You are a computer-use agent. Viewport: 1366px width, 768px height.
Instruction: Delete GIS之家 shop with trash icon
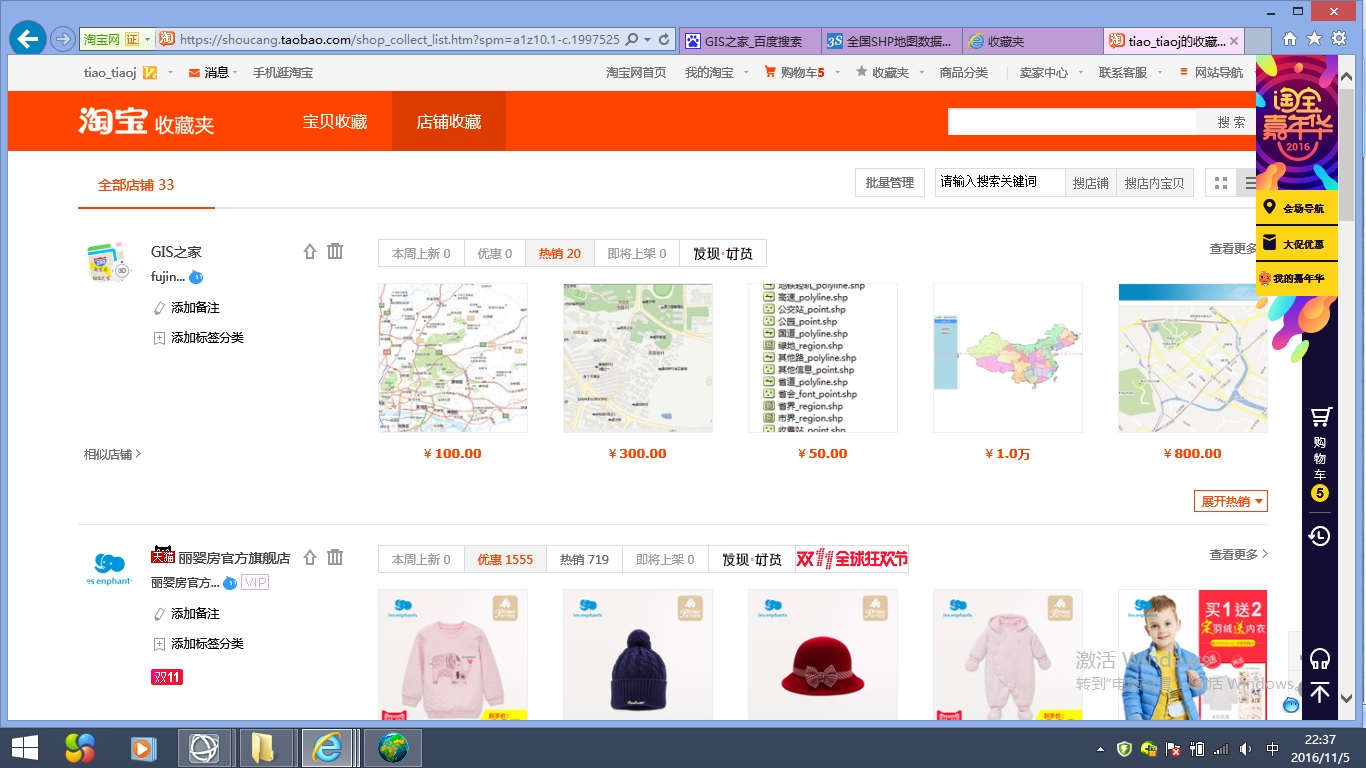tap(335, 252)
